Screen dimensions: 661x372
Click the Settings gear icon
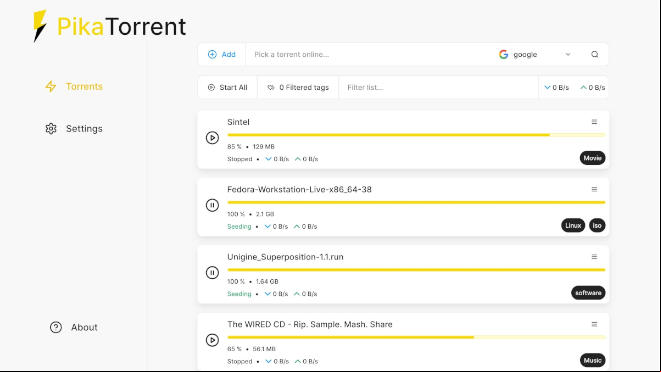51,129
